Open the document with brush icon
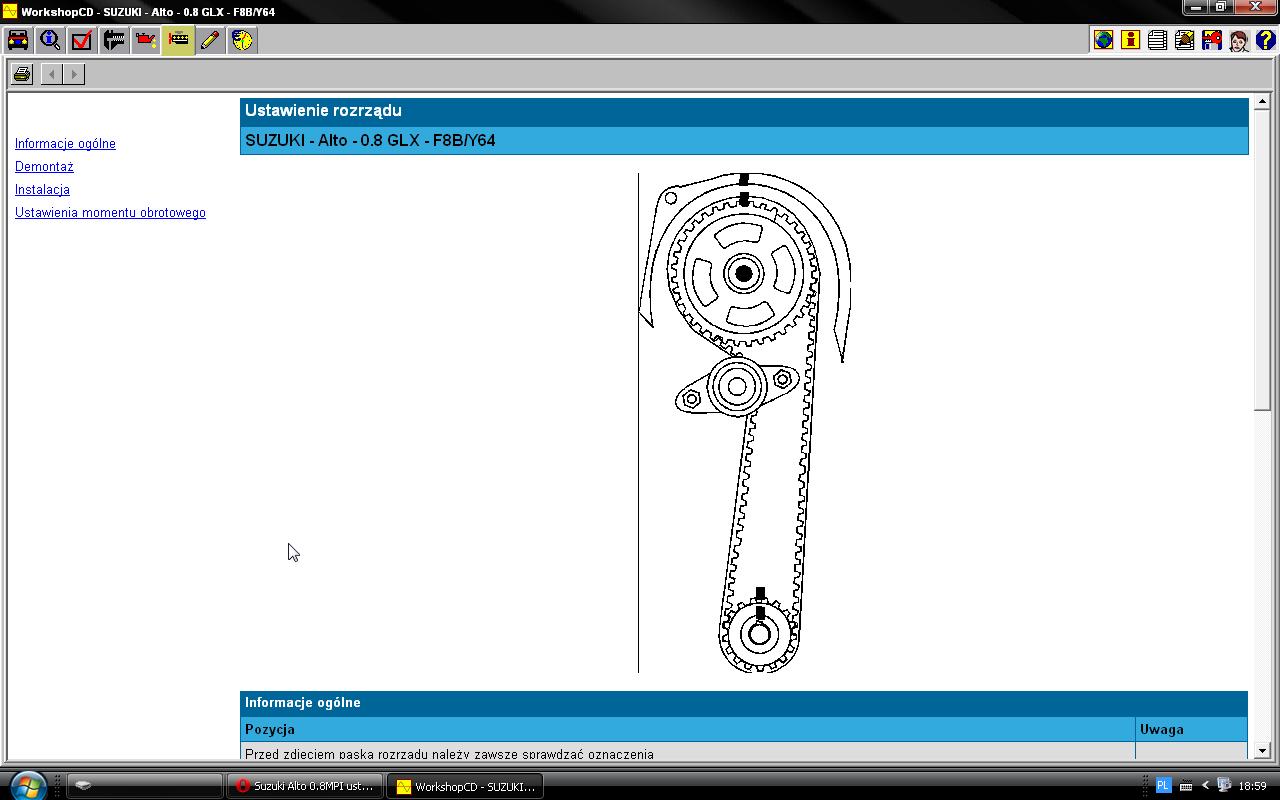Screen dimensions: 1280x800 pyautogui.click(x=1184, y=40)
